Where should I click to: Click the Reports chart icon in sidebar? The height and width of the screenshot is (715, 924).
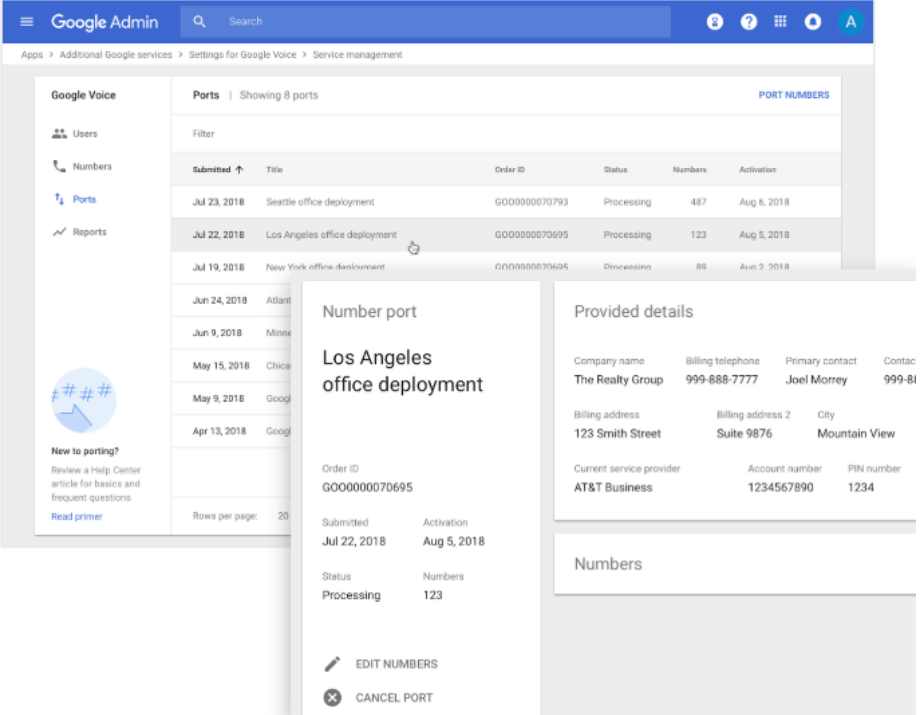pos(60,232)
